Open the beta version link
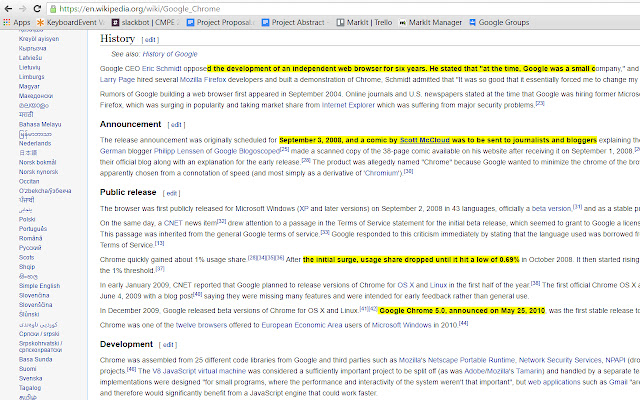This screenshot has width=640, height=400. pyautogui.click(x=551, y=209)
